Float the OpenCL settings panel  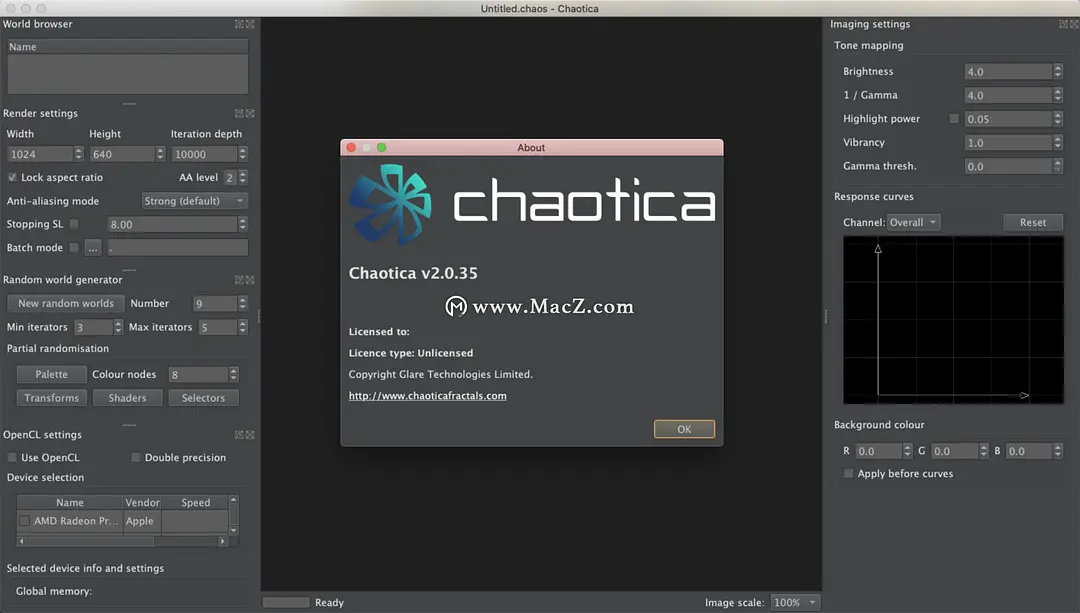coord(239,435)
